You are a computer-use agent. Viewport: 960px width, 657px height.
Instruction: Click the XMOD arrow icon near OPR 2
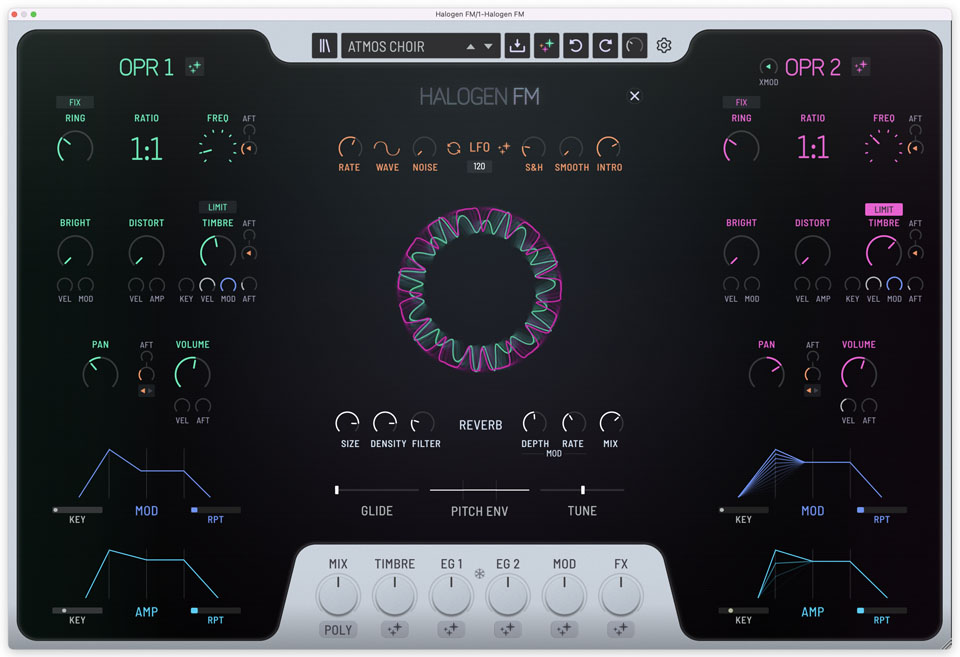[768, 66]
